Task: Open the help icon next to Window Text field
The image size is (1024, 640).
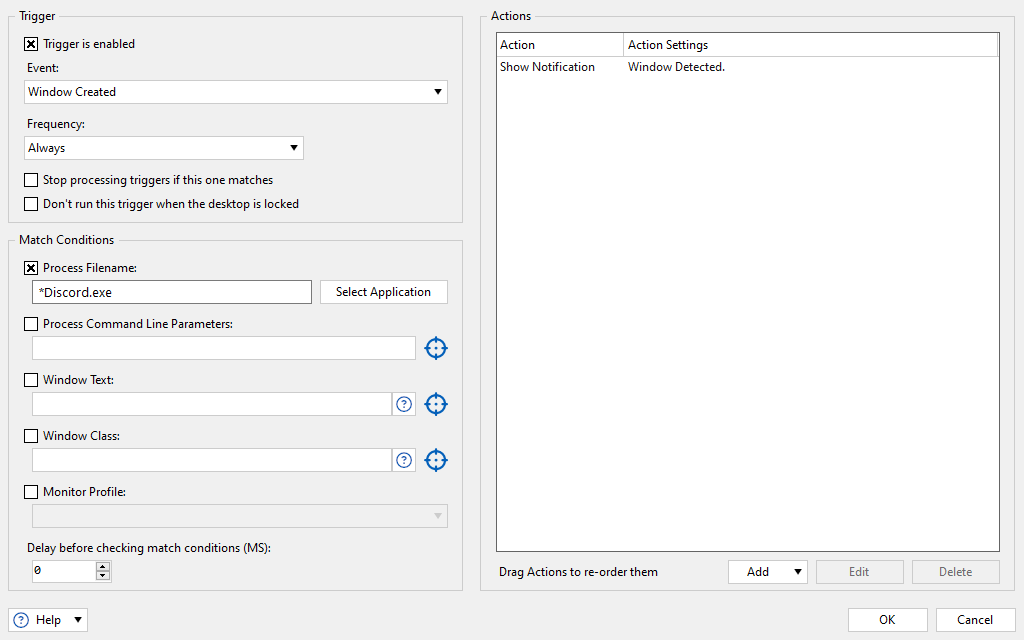Action: point(404,404)
